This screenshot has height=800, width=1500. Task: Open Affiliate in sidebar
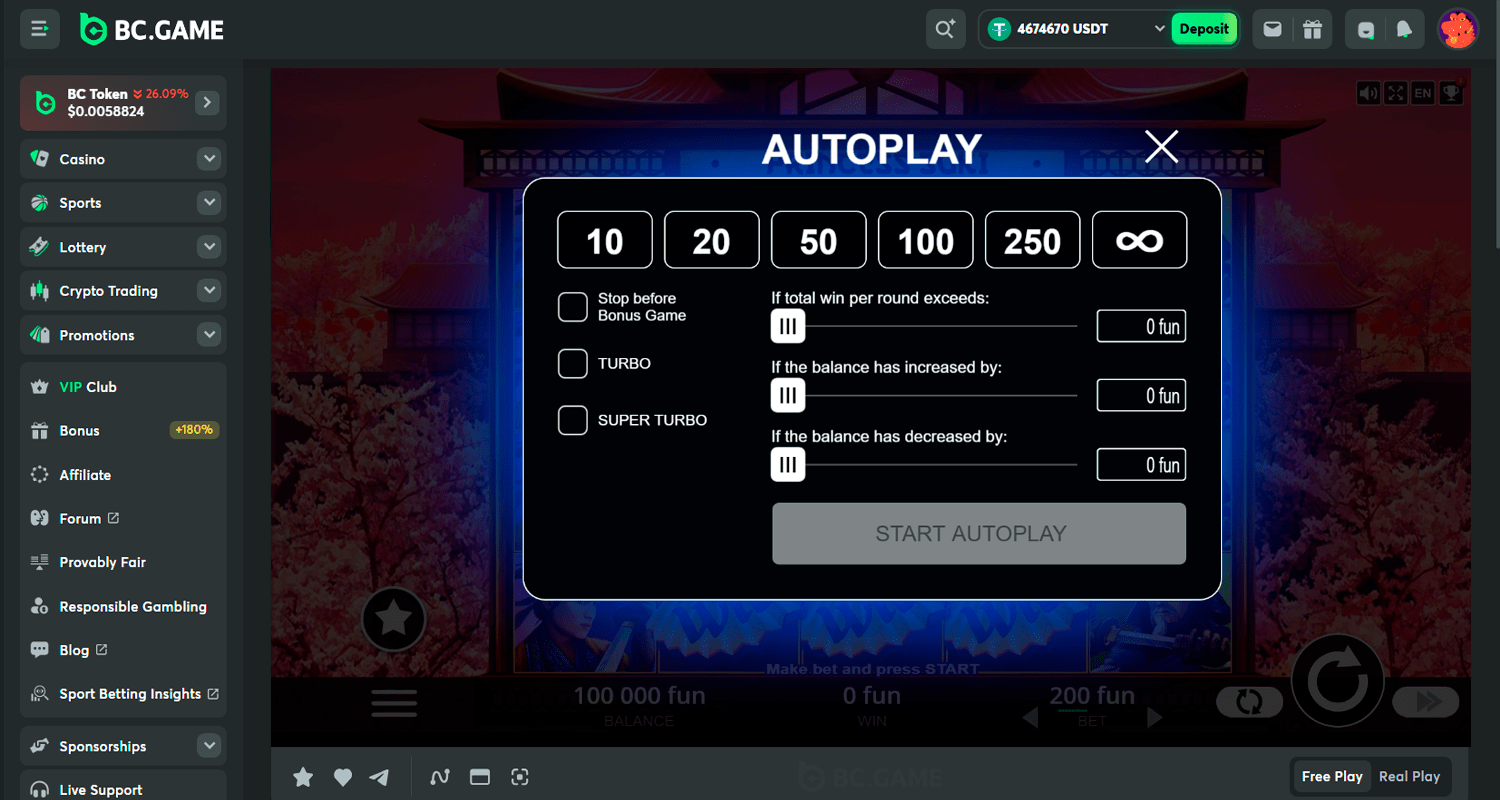[123, 475]
